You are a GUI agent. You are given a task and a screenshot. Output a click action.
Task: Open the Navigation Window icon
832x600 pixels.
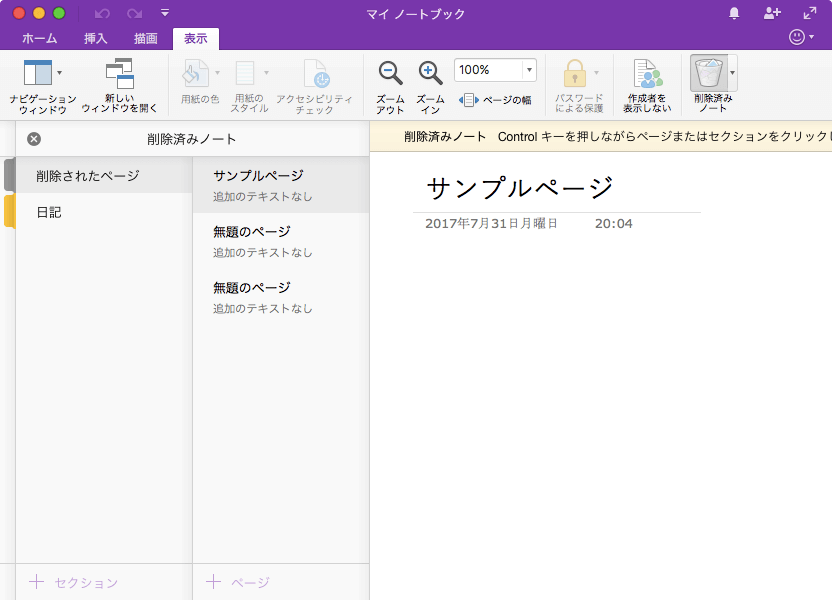pyautogui.click(x=37, y=73)
